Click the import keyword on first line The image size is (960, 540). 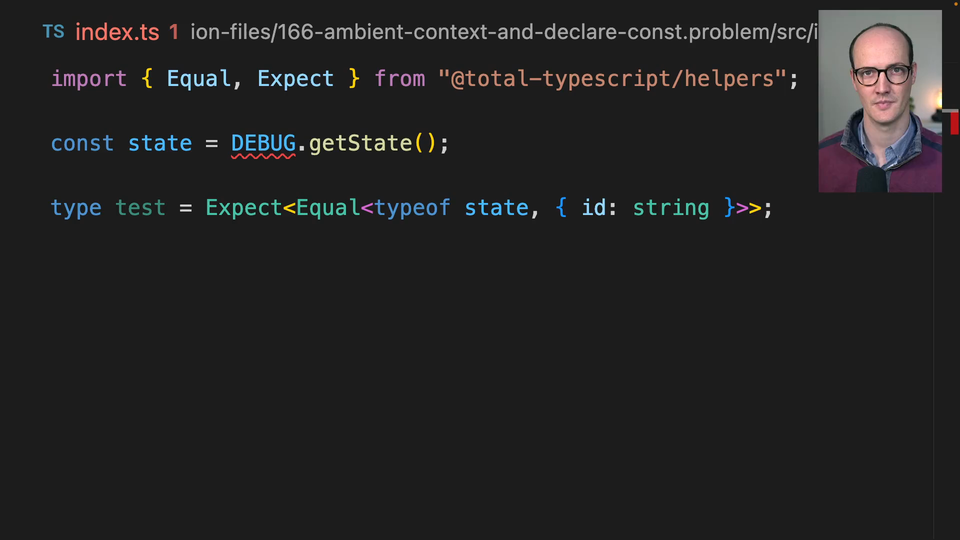(x=89, y=78)
